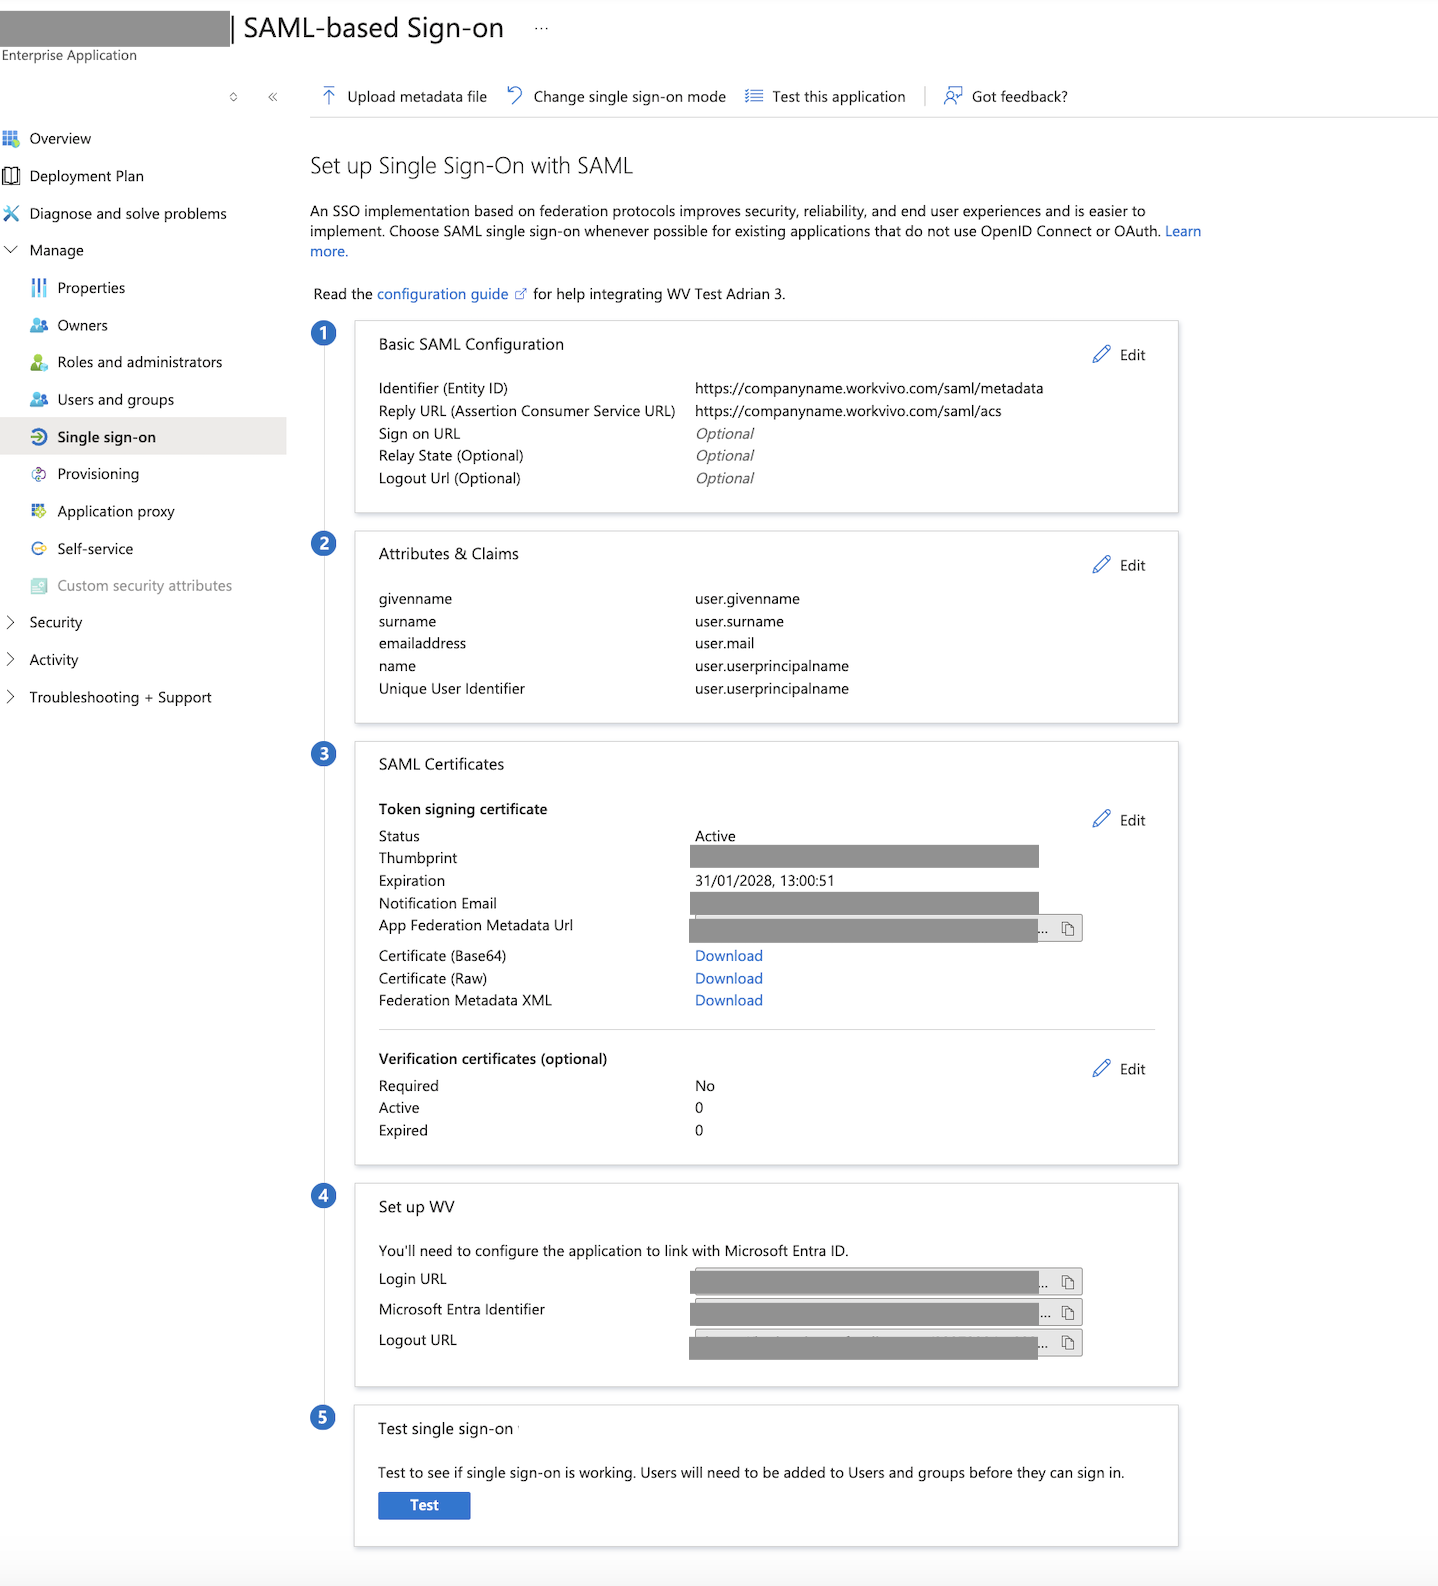Image resolution: width=1438 pixels, height=1586 pixels.
Task: Click the Overview grid icon in sidebar
Action: (11, 138)
